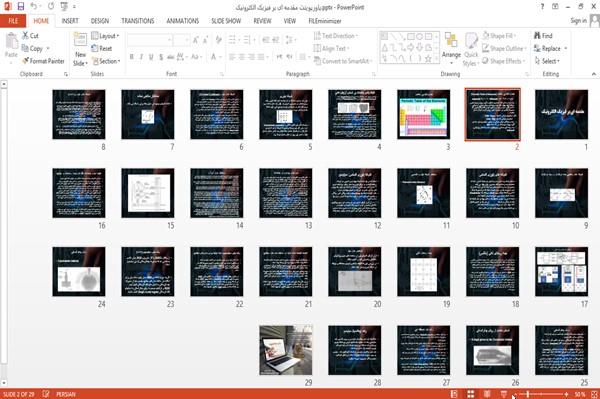The height and width of the screenshot is (399, 600).
Task: Select Slide Sorter view icon in status bar
Action: coord(471,394)
